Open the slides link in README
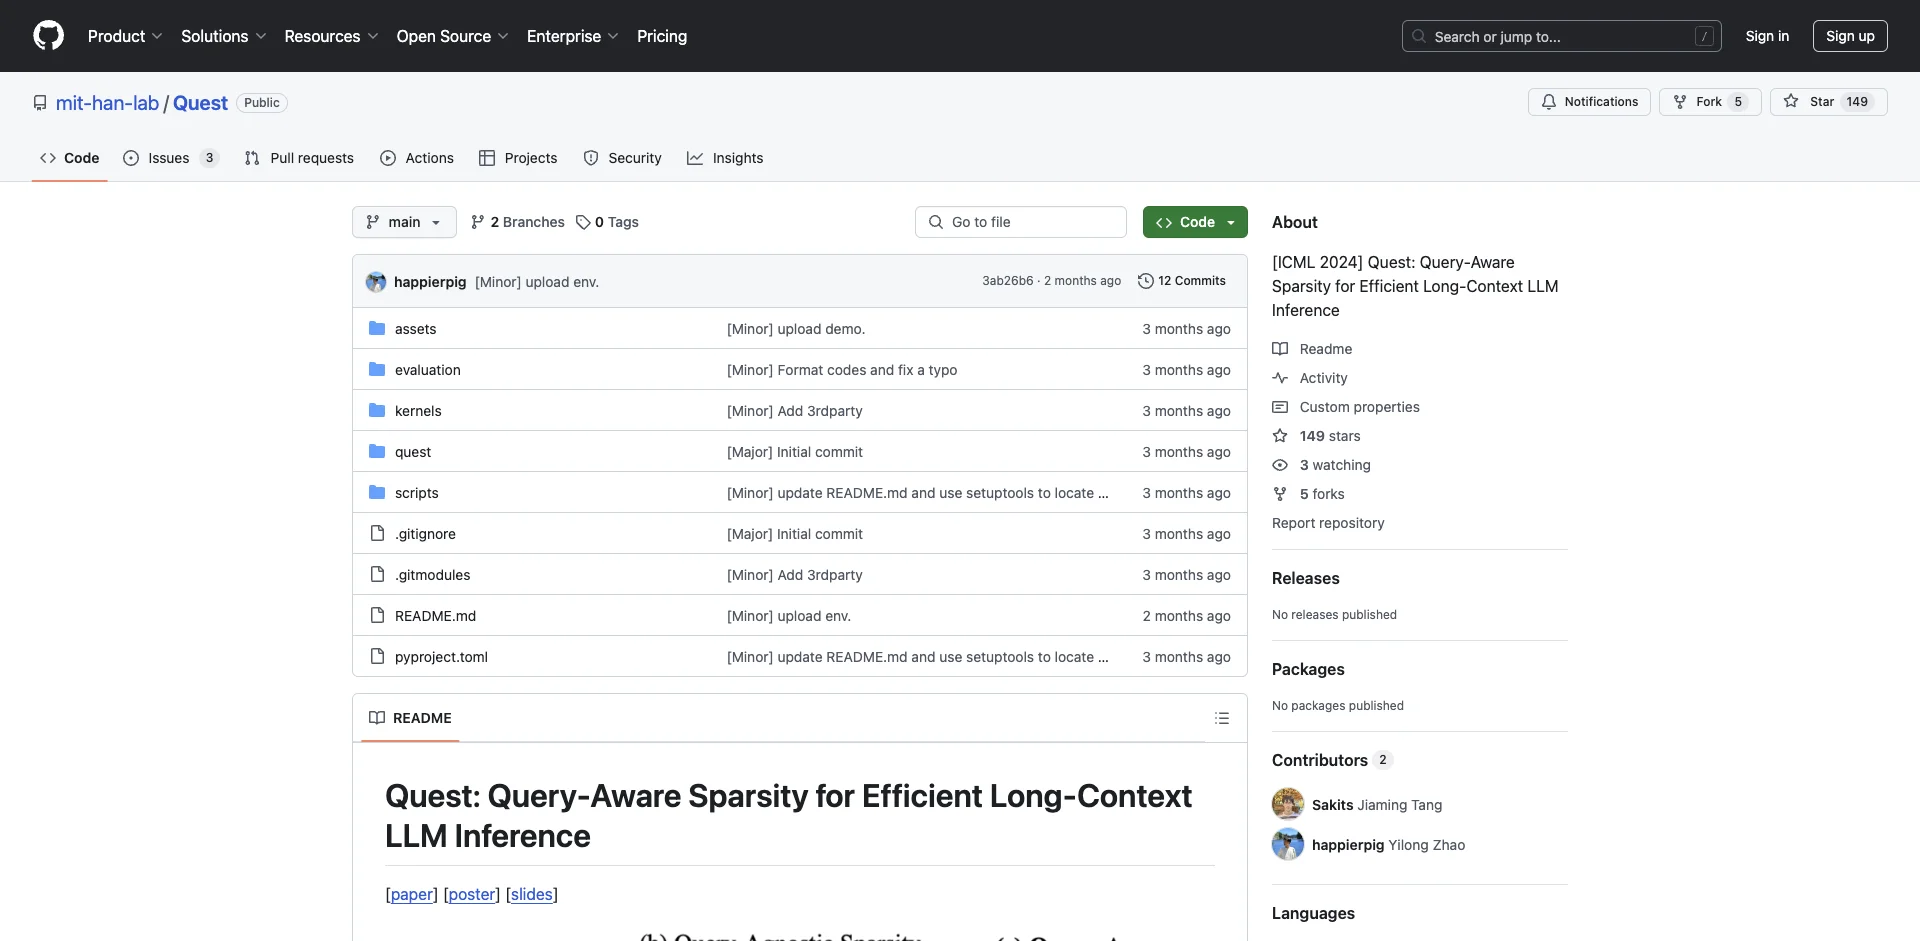 point(531,894)
